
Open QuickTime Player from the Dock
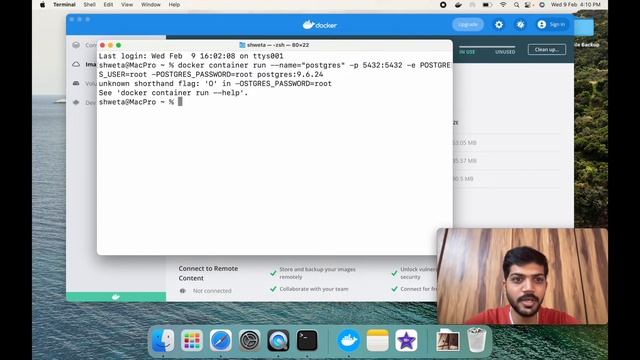278,340
